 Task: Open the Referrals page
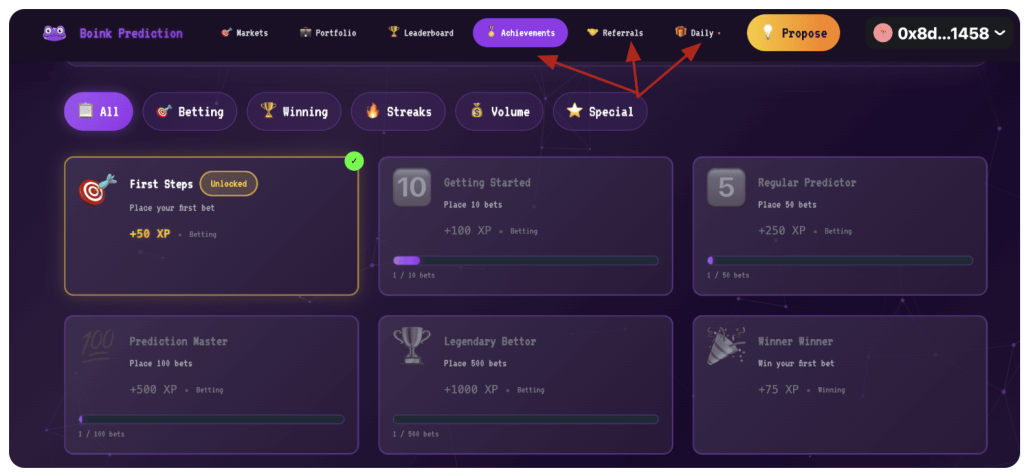click(x=615, y=33)
